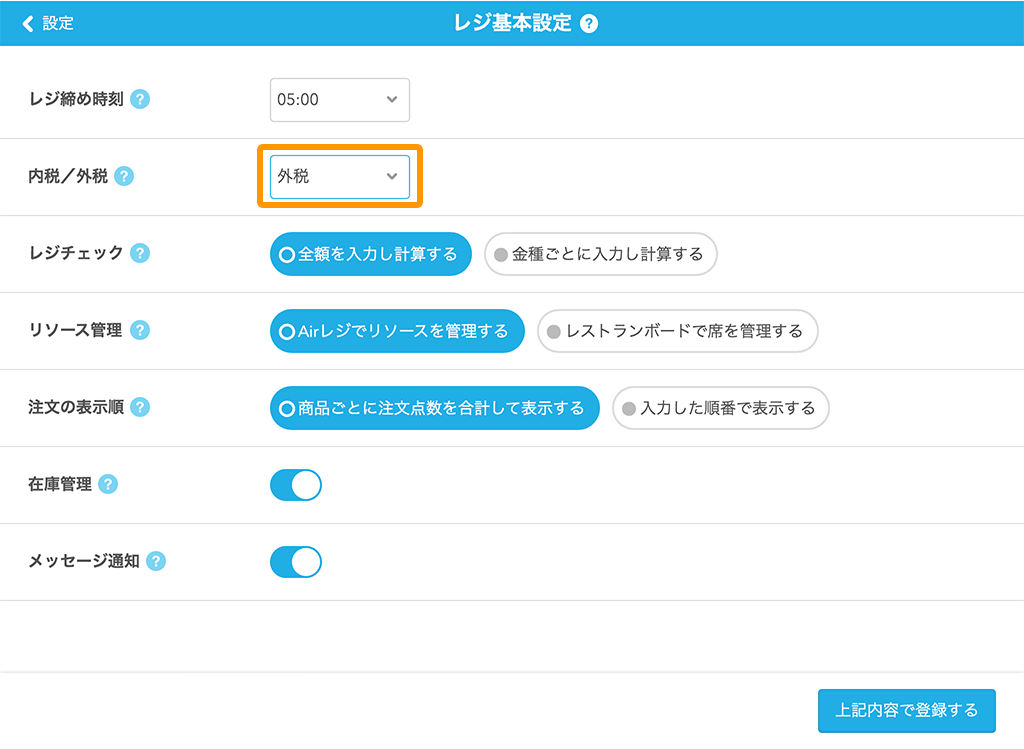The height and width of the screenshot is (749, 1024).
Task: Open the 外税 tax type dropdown
Action: coord(340,177)
